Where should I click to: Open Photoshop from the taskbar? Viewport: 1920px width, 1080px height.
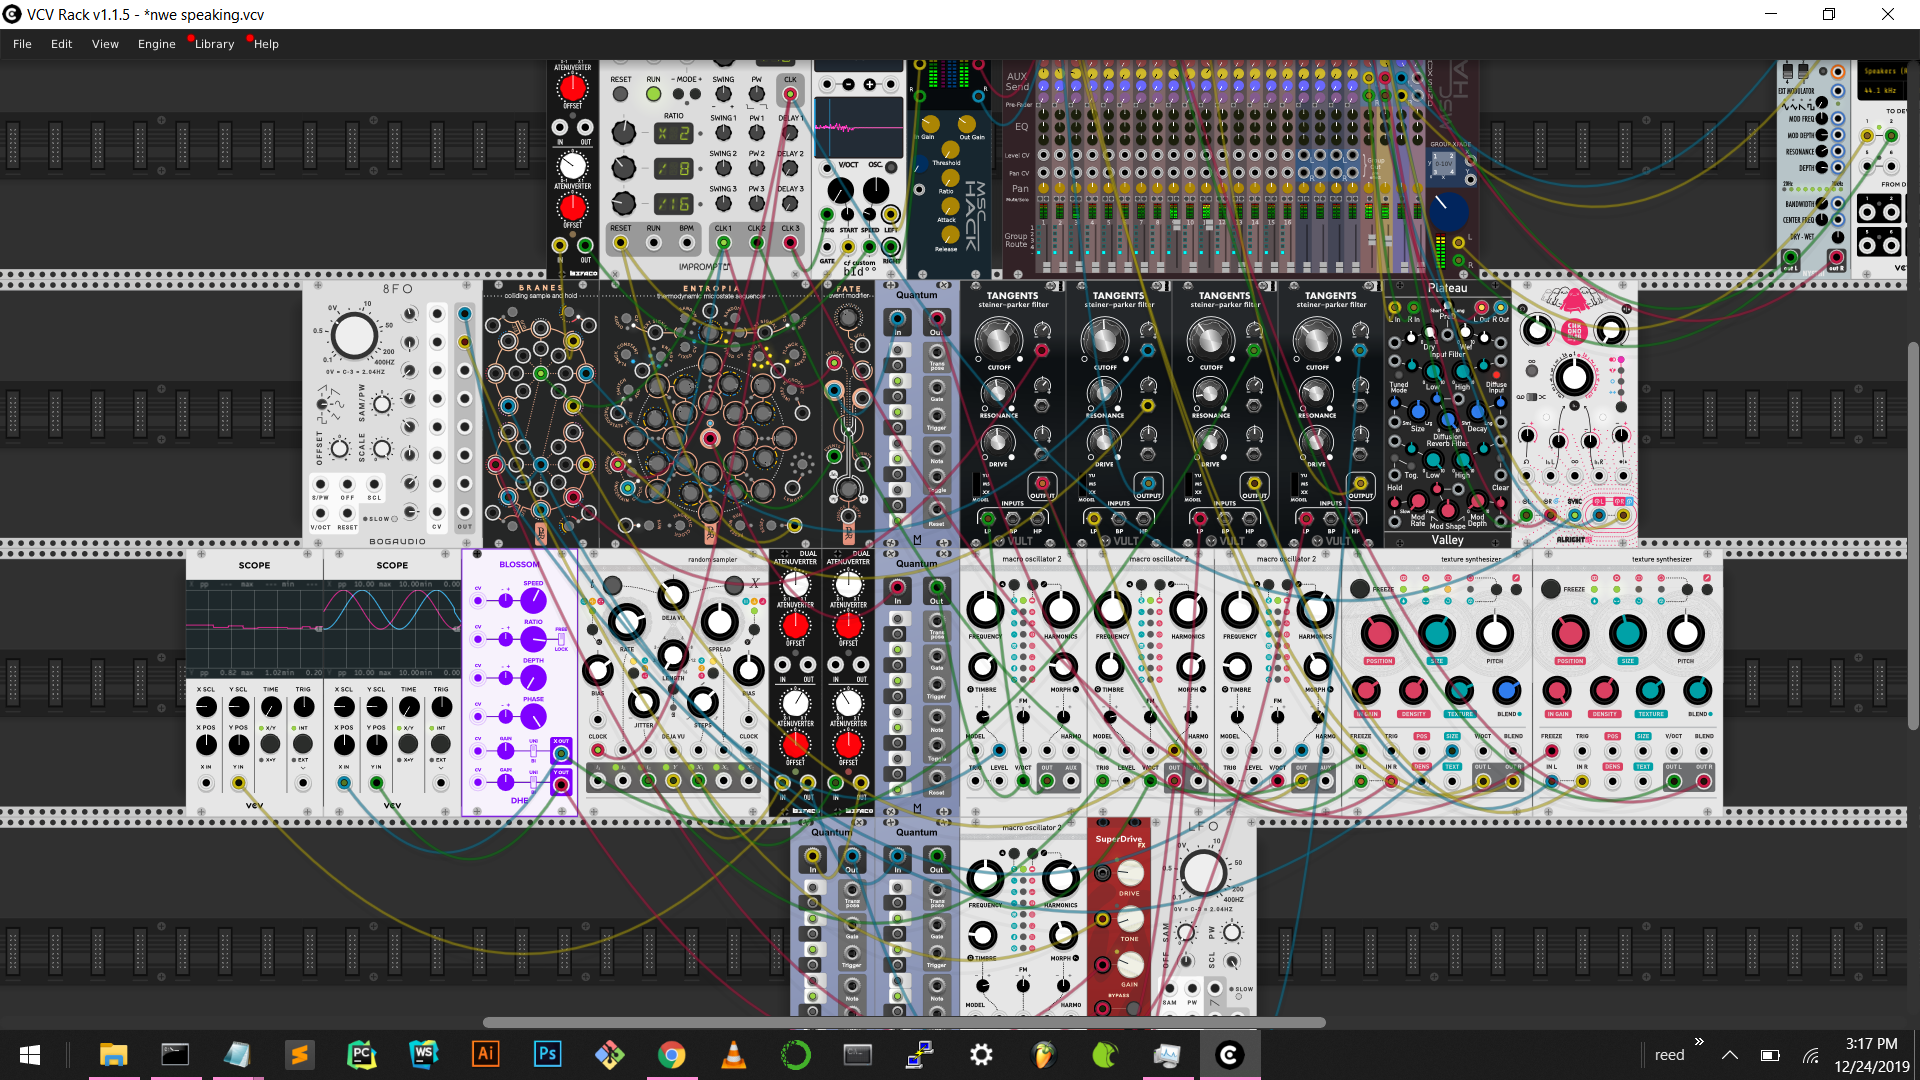pos(547,1054)
